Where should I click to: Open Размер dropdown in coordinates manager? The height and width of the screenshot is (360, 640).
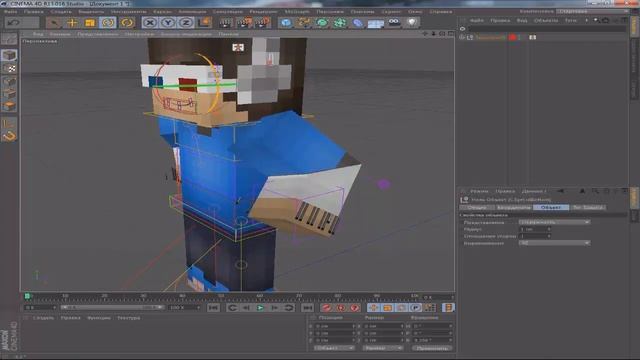(x=383, y=348)
